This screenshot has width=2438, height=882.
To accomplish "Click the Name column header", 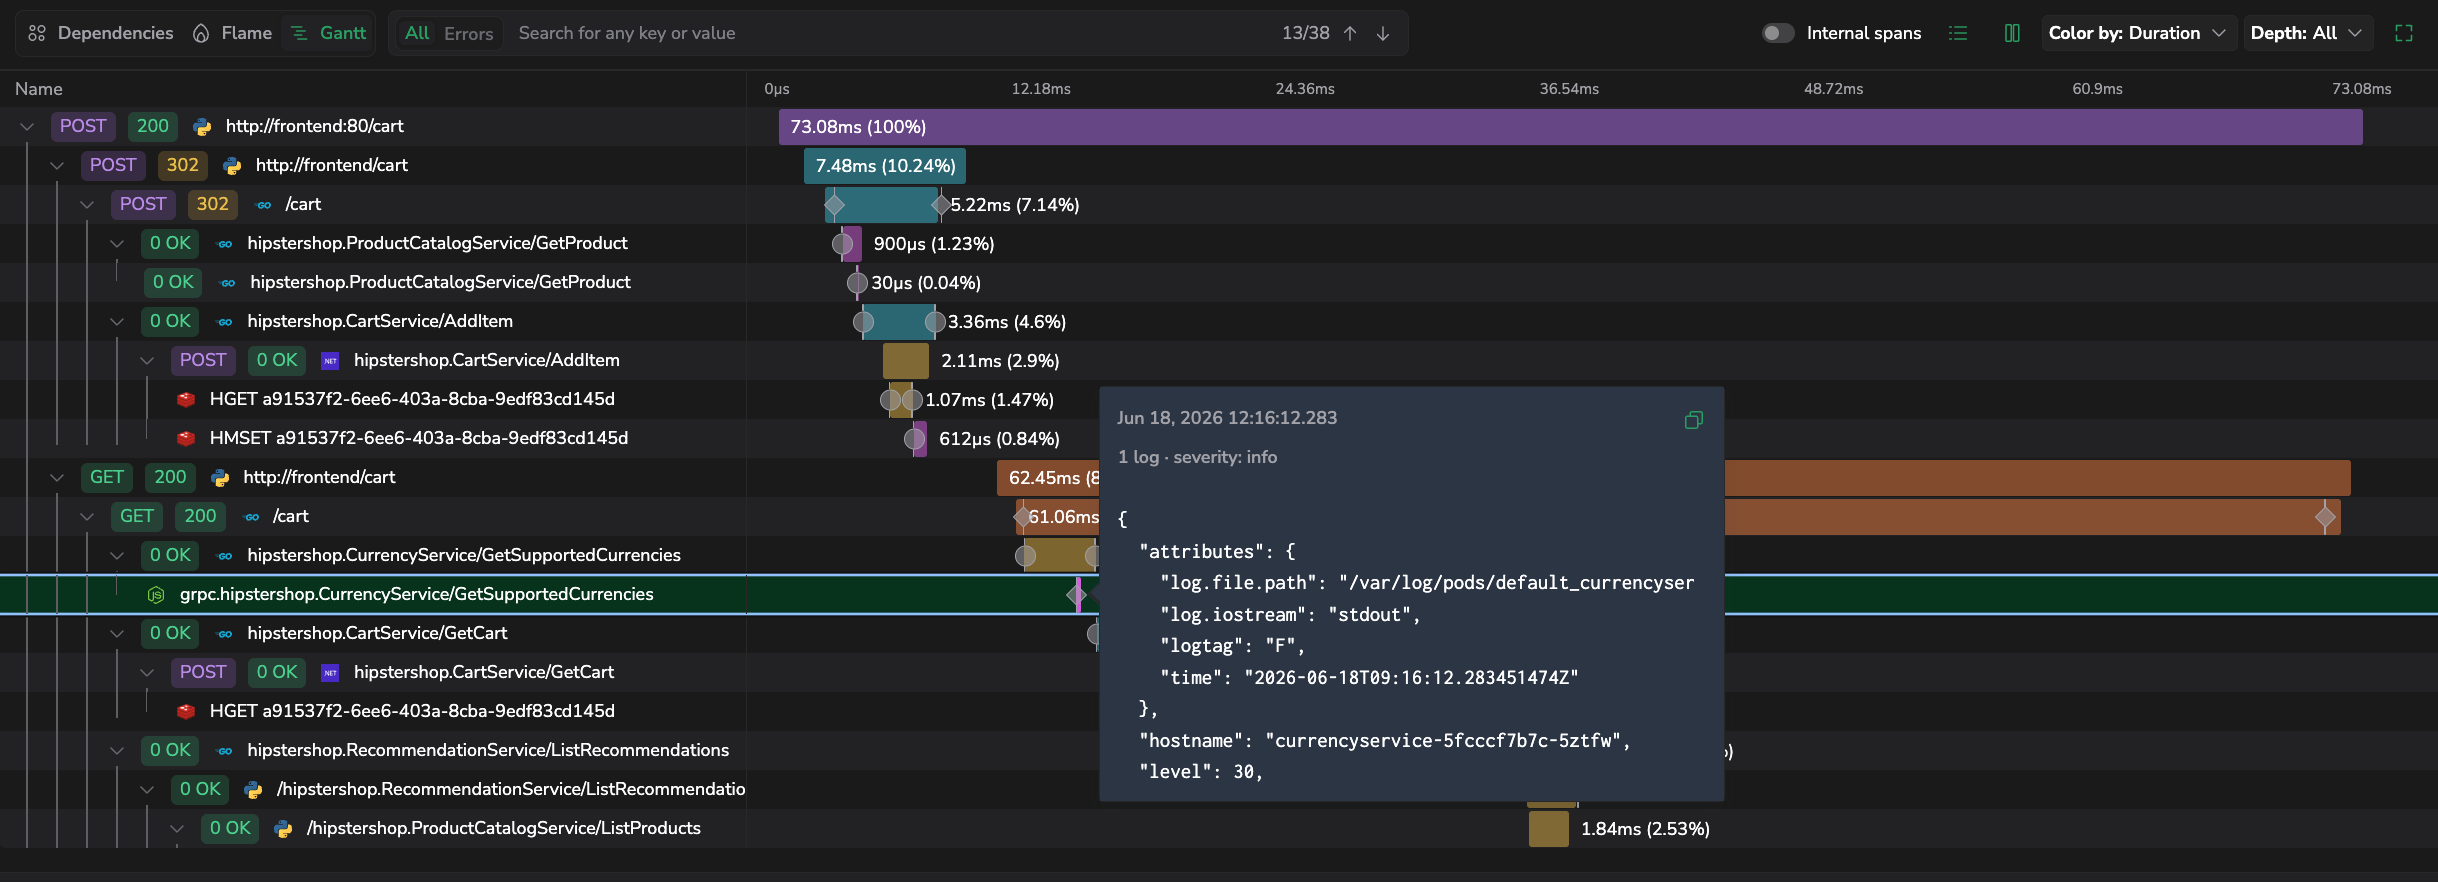I will click(x=39, y=89).
